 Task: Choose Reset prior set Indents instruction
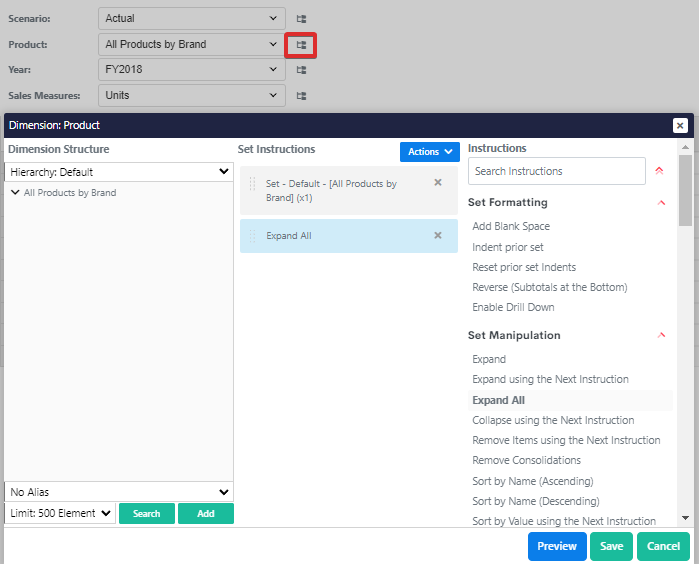click(524, 267)
